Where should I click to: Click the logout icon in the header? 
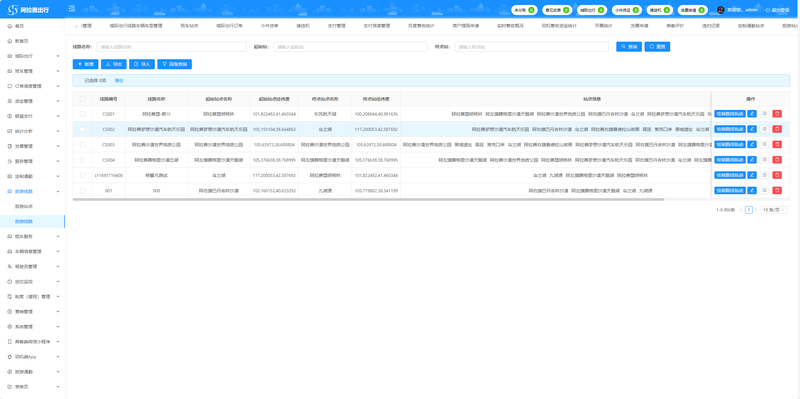click(769, 10)
